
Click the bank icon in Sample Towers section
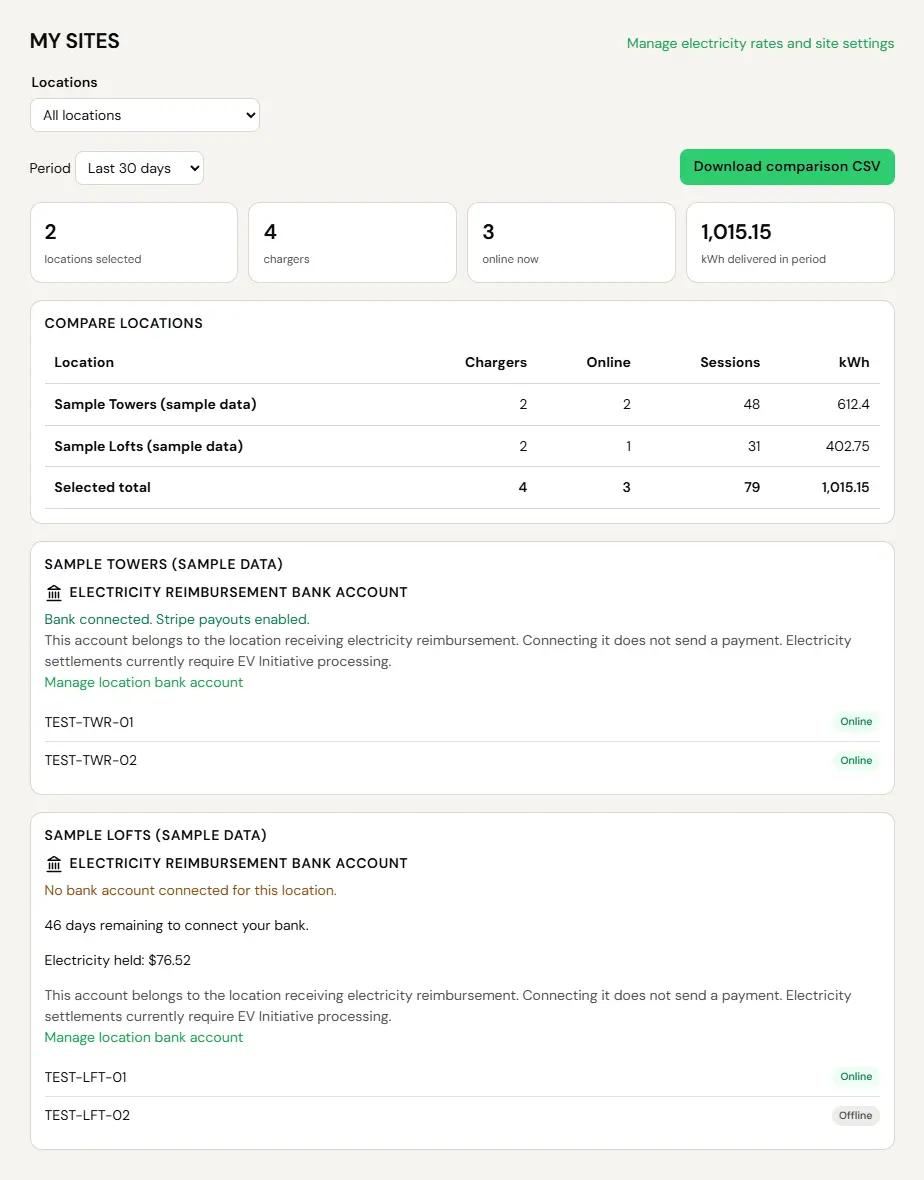pos(53,593)
